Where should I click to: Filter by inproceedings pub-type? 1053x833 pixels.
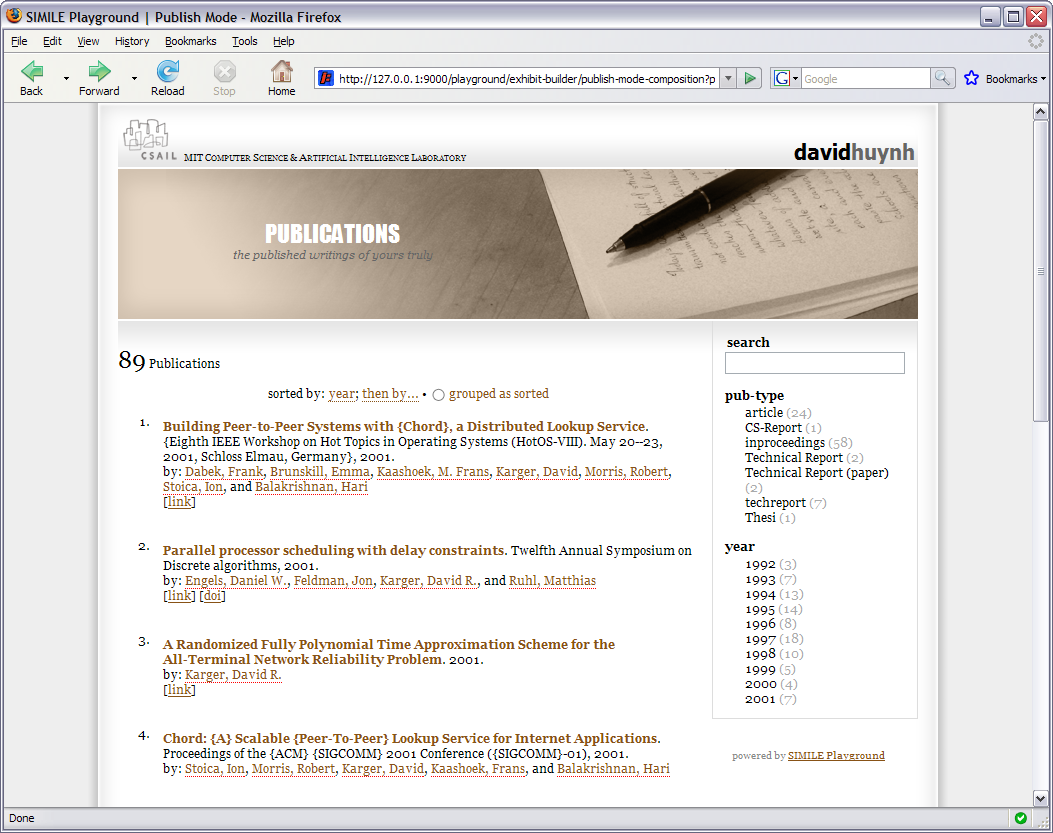pos(784,443)
